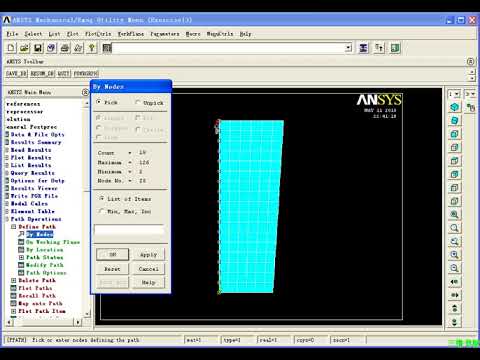Open the WorkPlane menu
This screenshot has height=360, width=480.
(131, 34)
